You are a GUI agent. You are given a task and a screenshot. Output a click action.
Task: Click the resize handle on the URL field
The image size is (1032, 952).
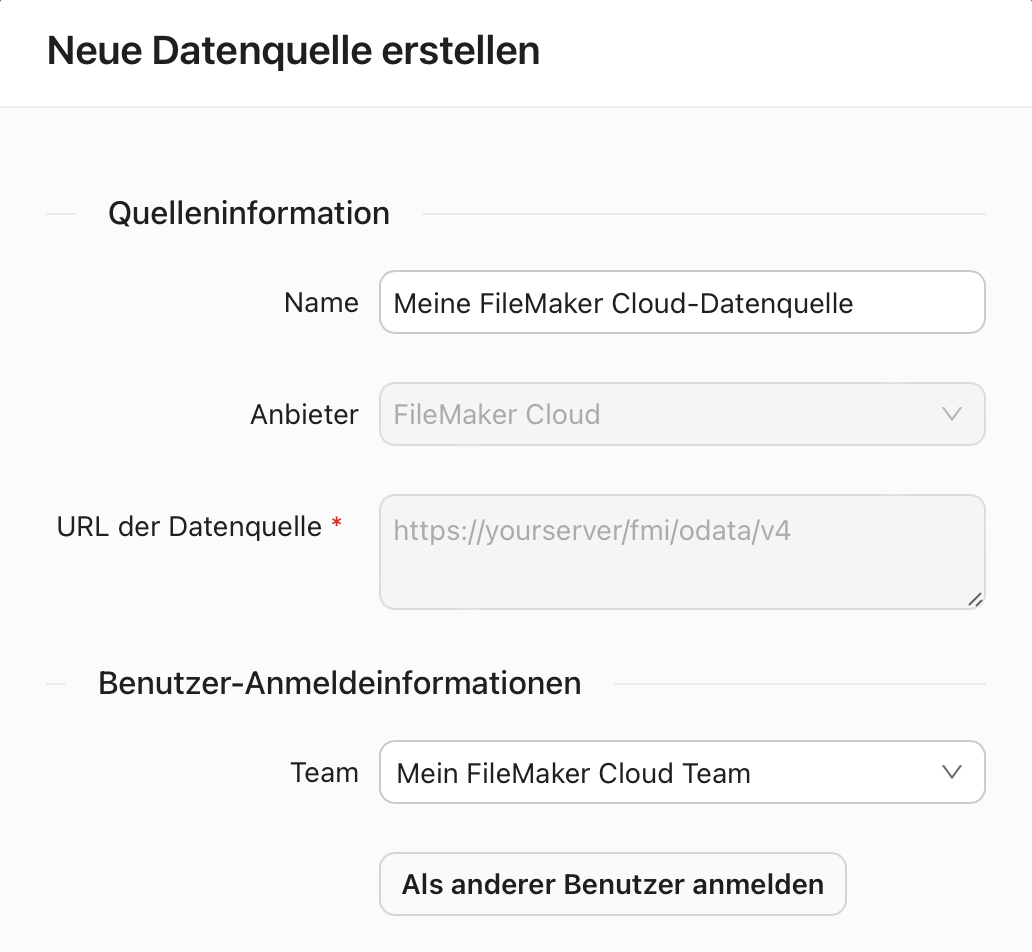(x=976, y=598)
